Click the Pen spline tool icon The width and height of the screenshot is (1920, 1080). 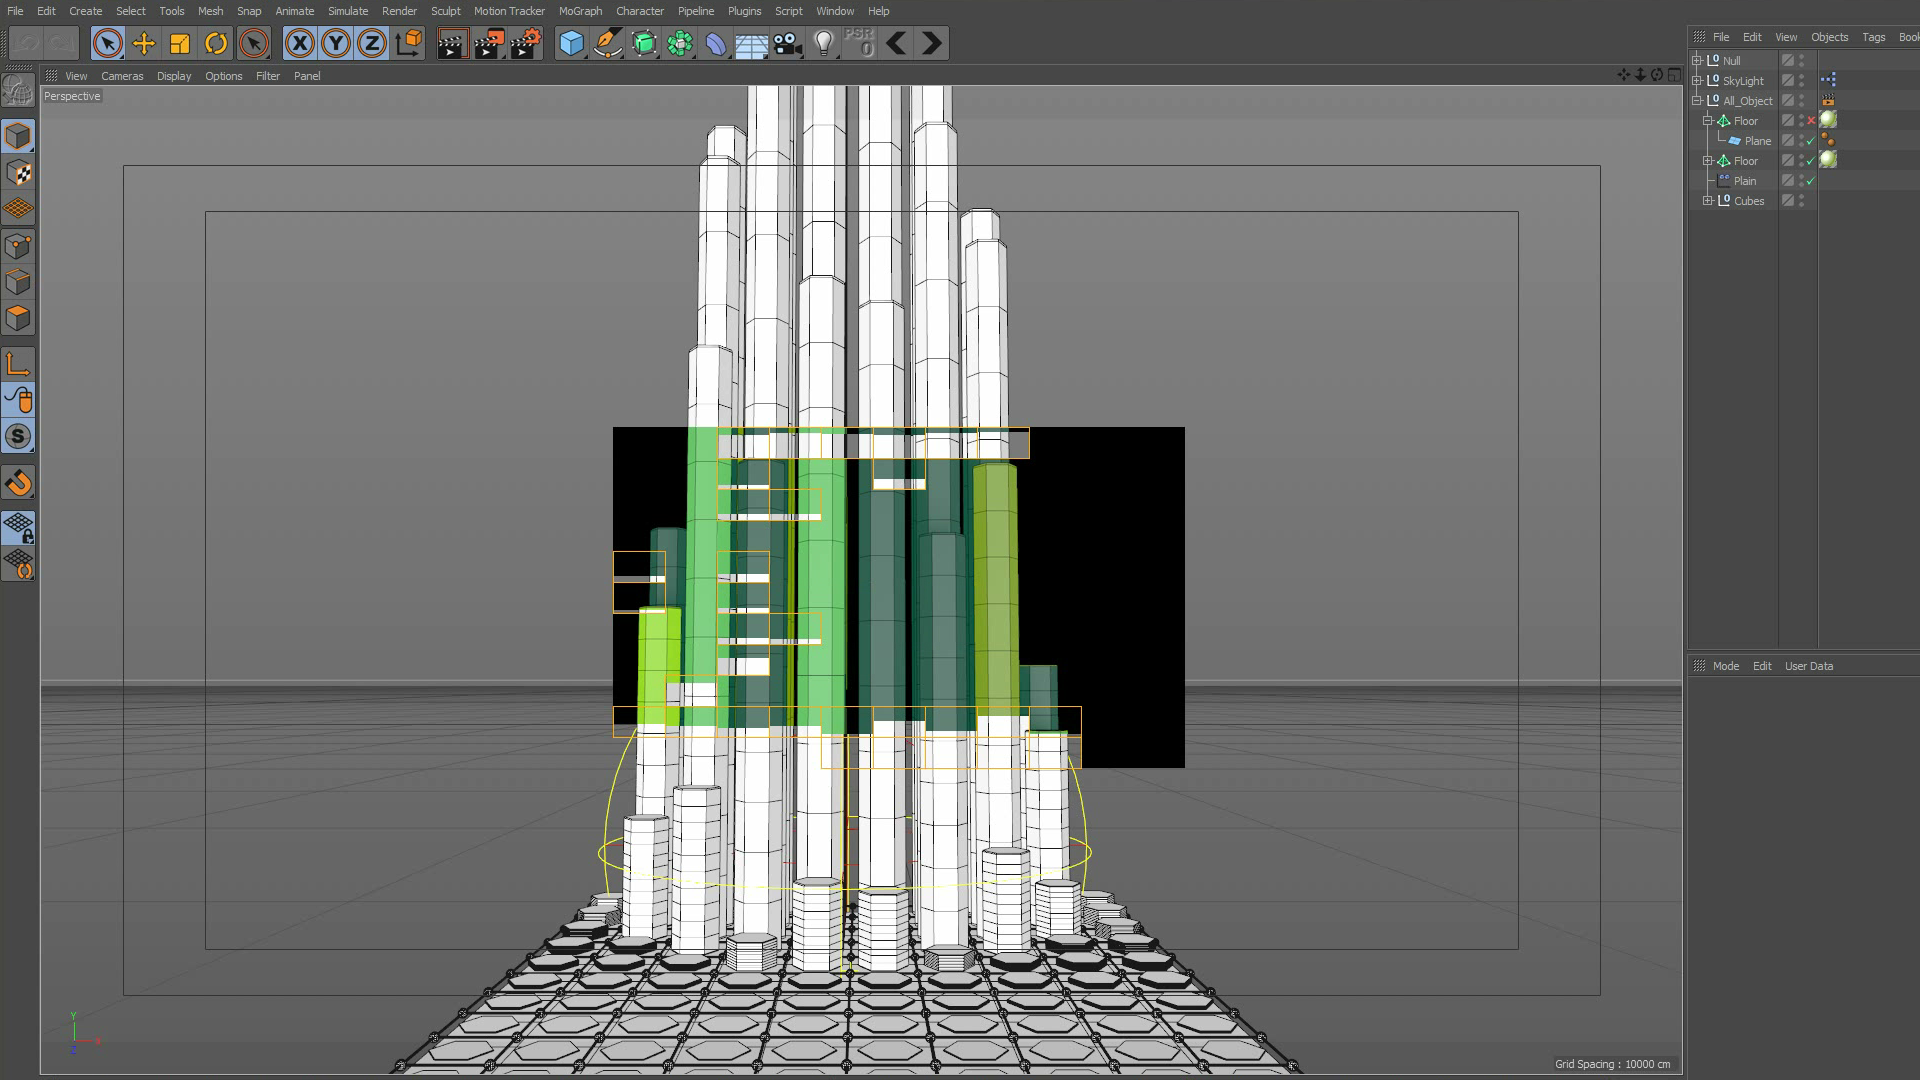pos(607,43)
